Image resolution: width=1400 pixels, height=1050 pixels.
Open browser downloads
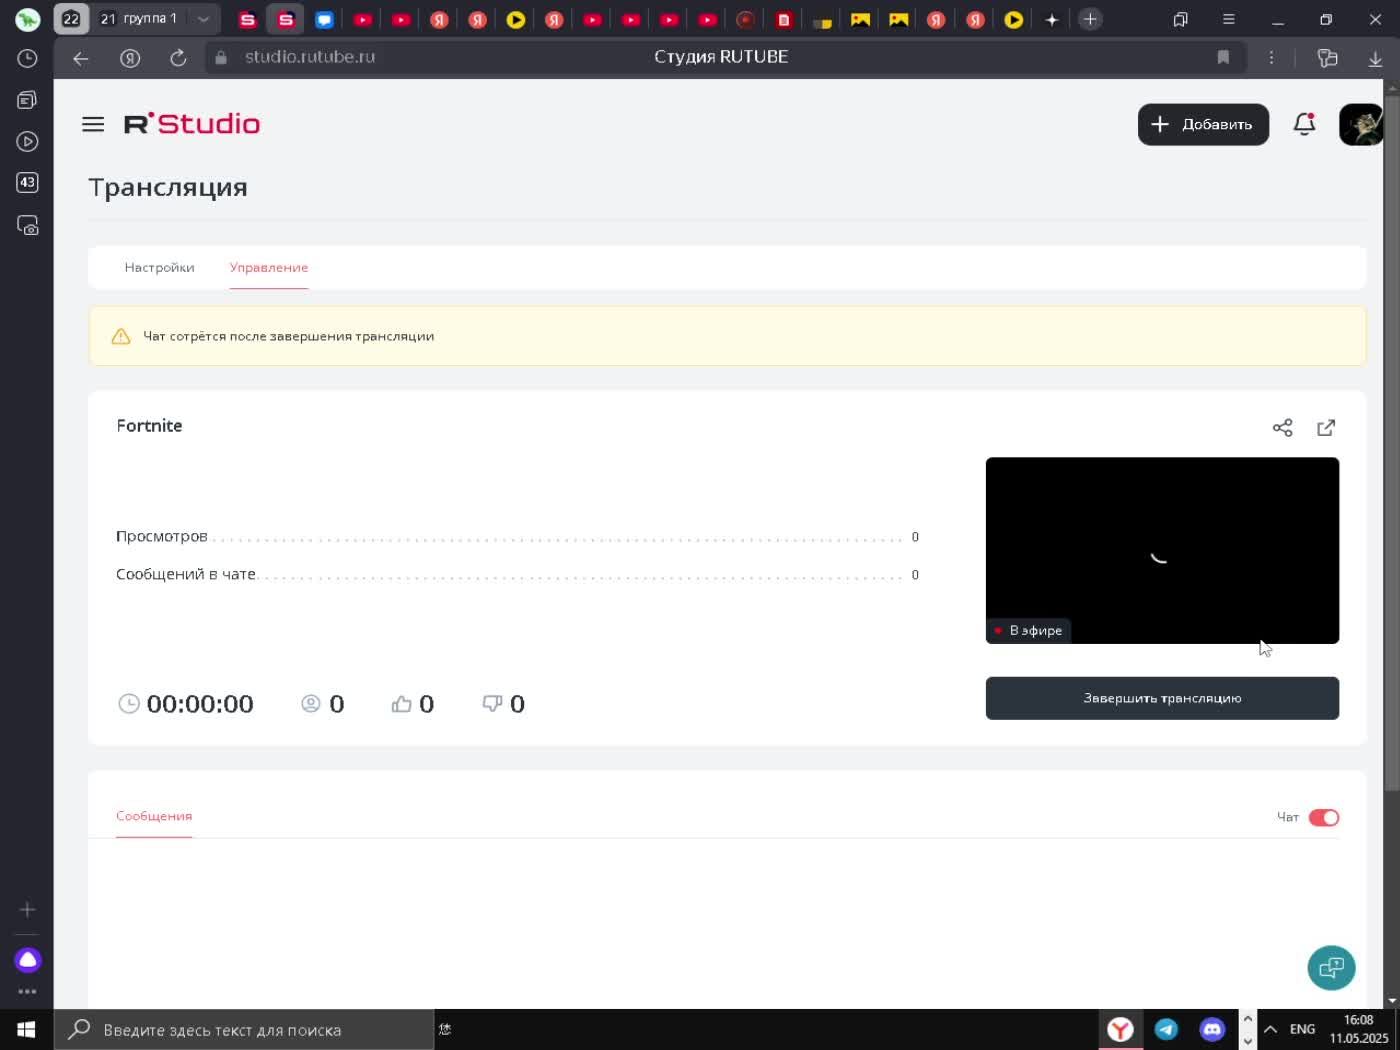point(1375,59)
